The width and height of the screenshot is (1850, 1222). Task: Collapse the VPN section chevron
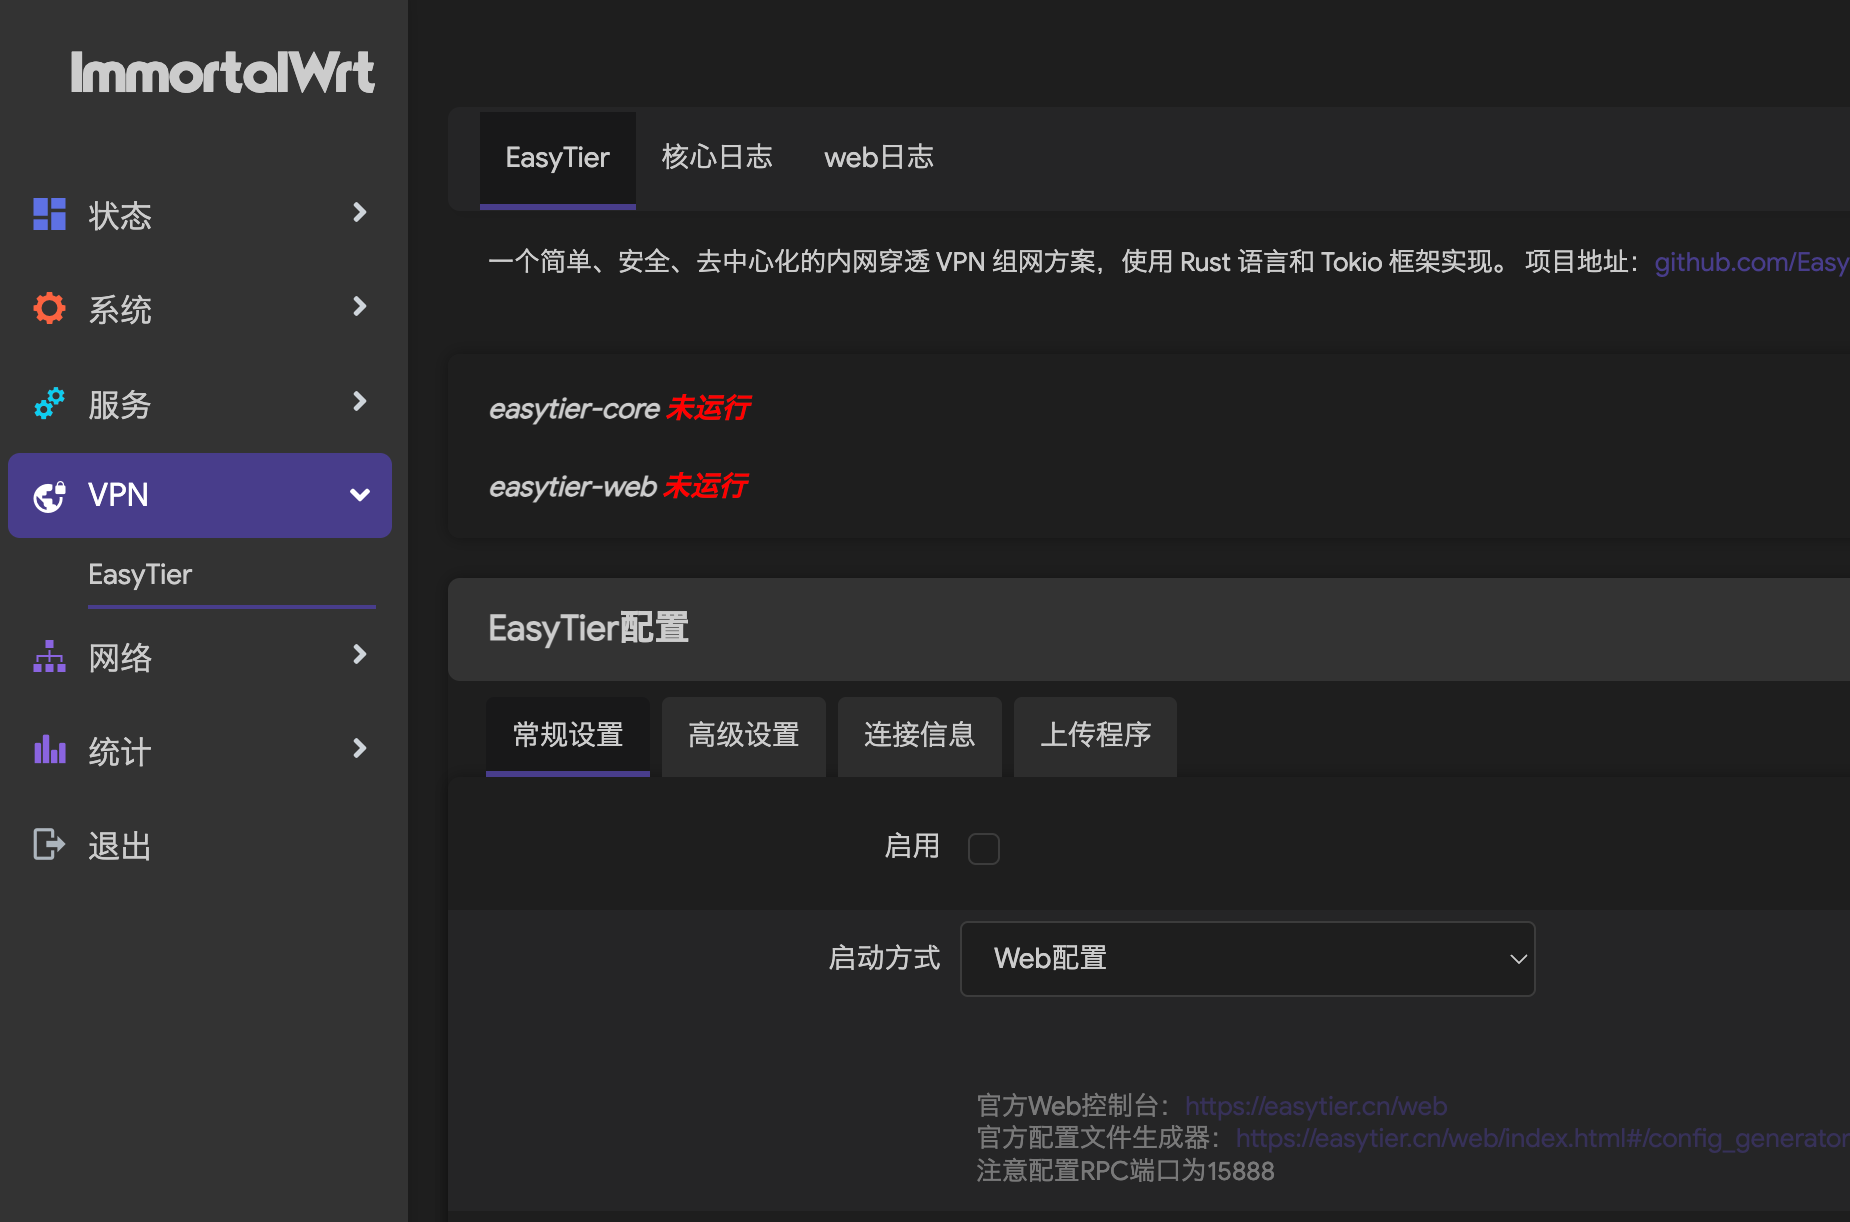click(x=359, y=494)
